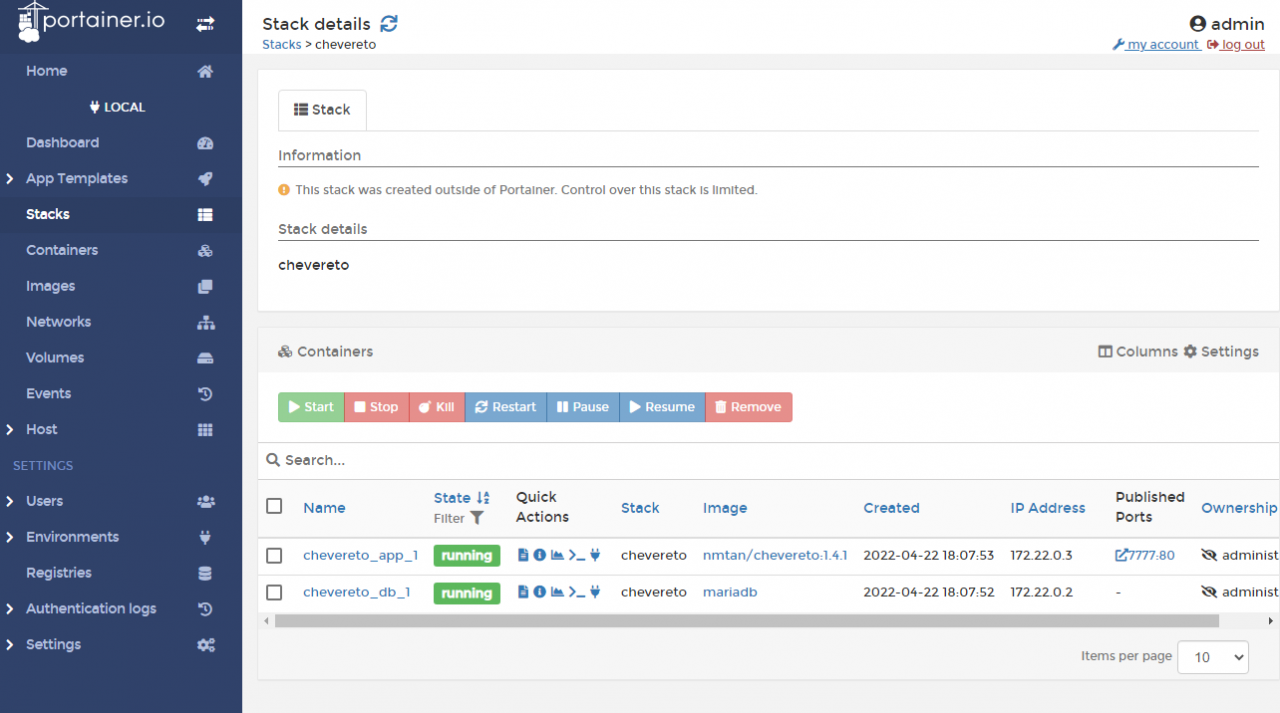Click the Restart button

click(x=506, y=407)
